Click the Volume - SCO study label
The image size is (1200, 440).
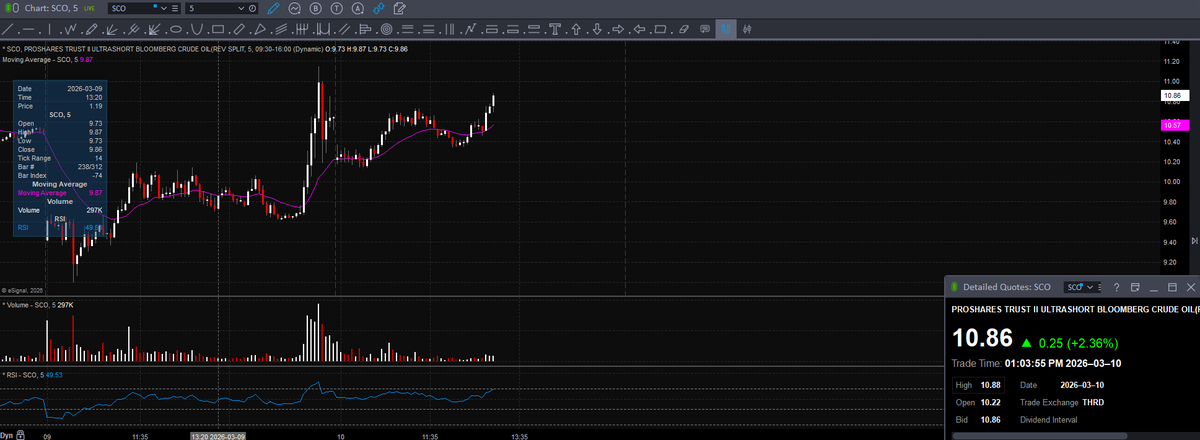point(38,304)
